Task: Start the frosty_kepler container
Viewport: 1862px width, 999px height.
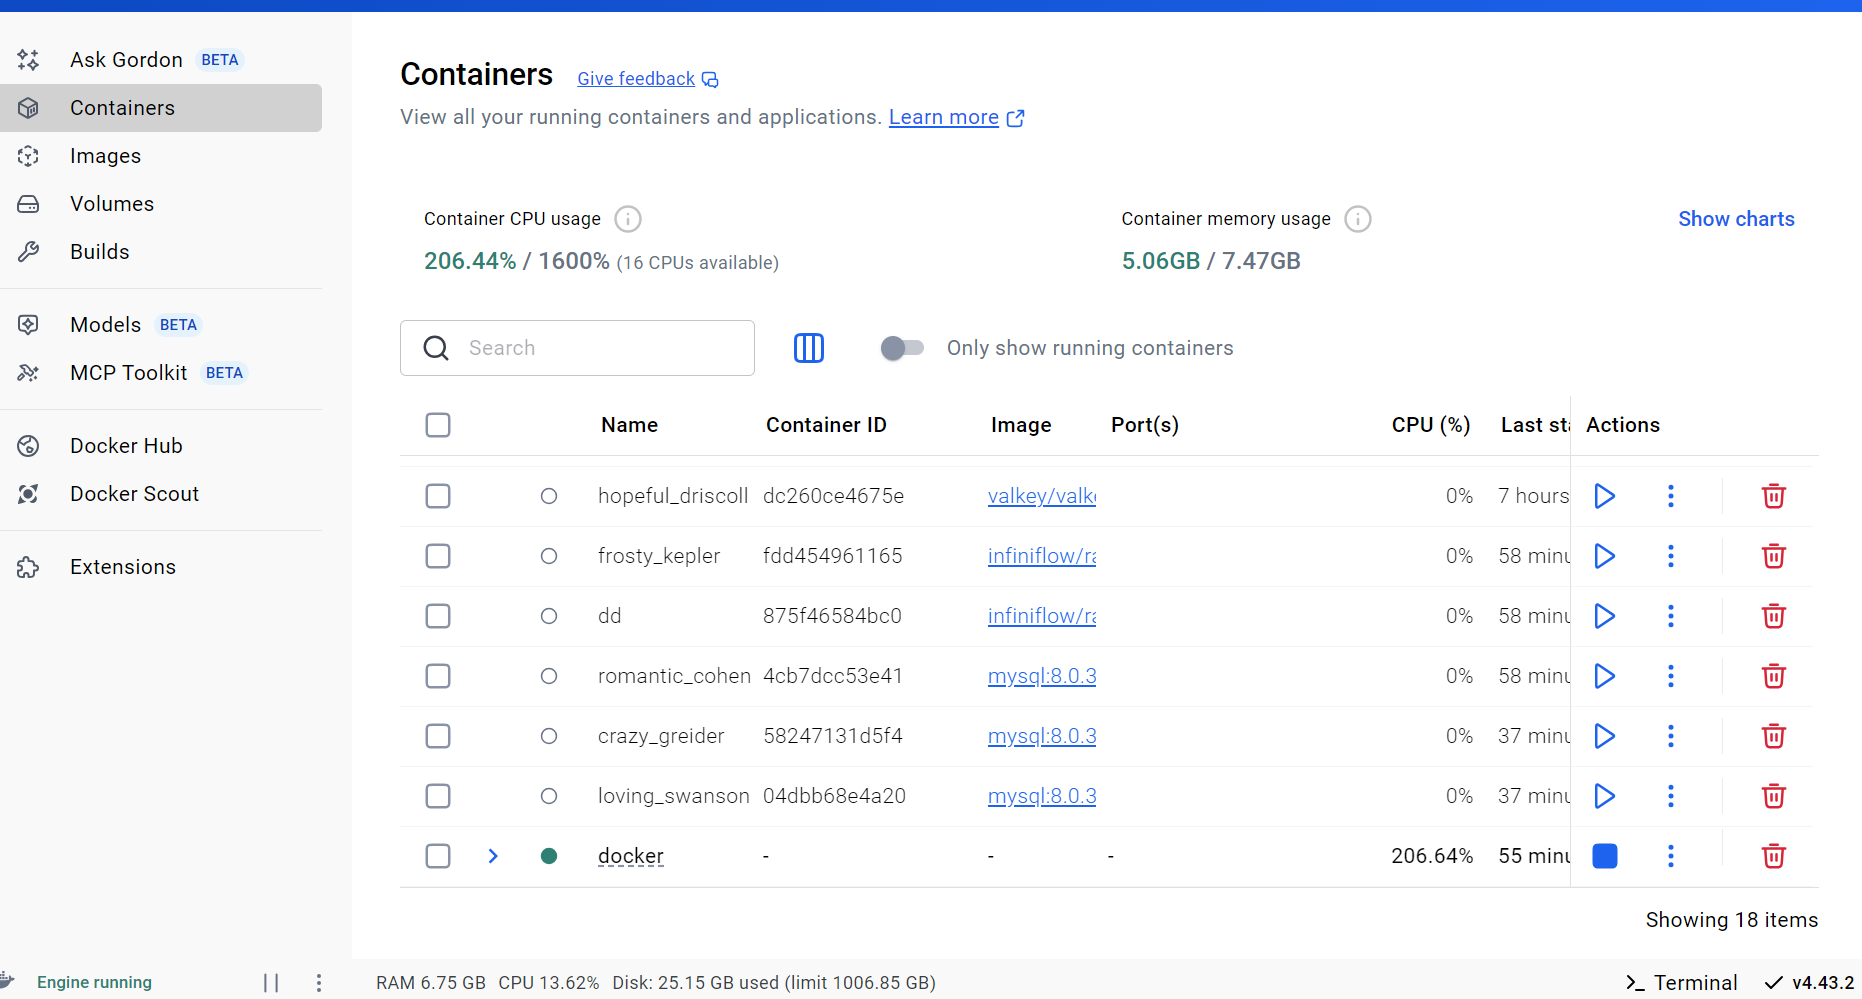Action: [1604, 556]
